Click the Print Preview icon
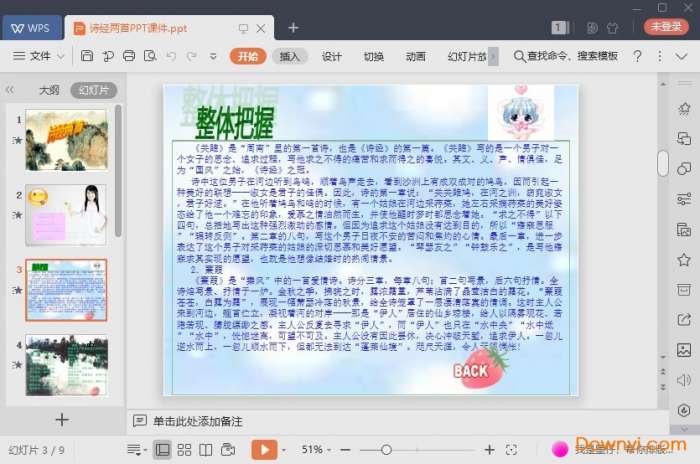This screenshot has height=464, width=700. (150, 56)
